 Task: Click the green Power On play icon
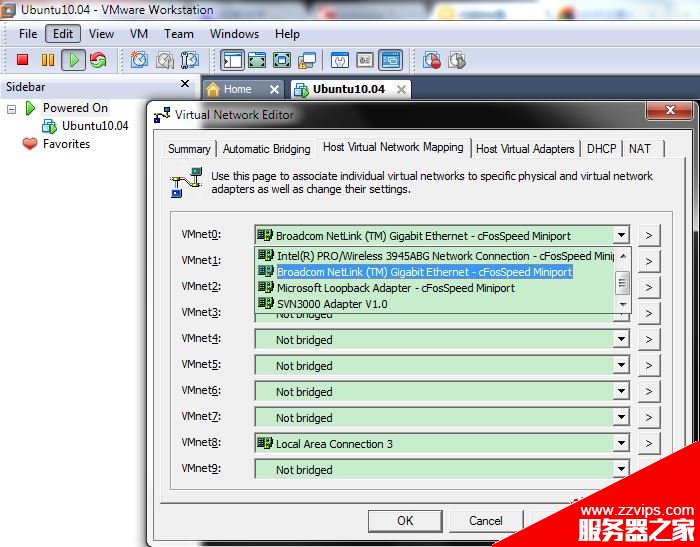[74, 60]
